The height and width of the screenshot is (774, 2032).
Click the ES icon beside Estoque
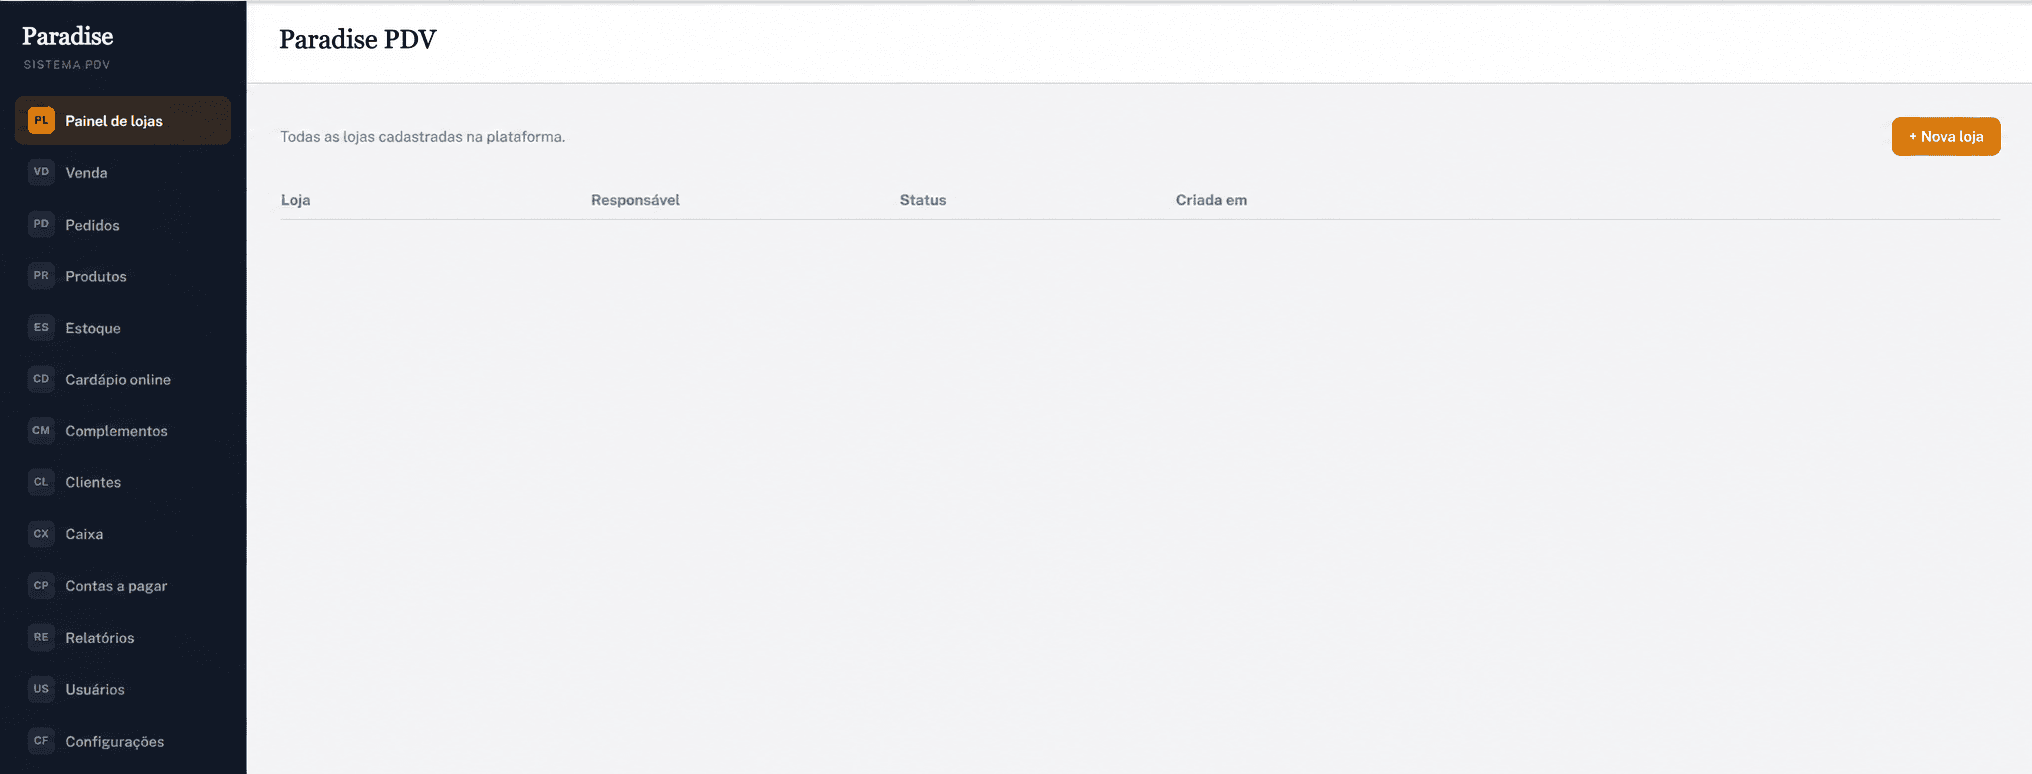point(41,327)
